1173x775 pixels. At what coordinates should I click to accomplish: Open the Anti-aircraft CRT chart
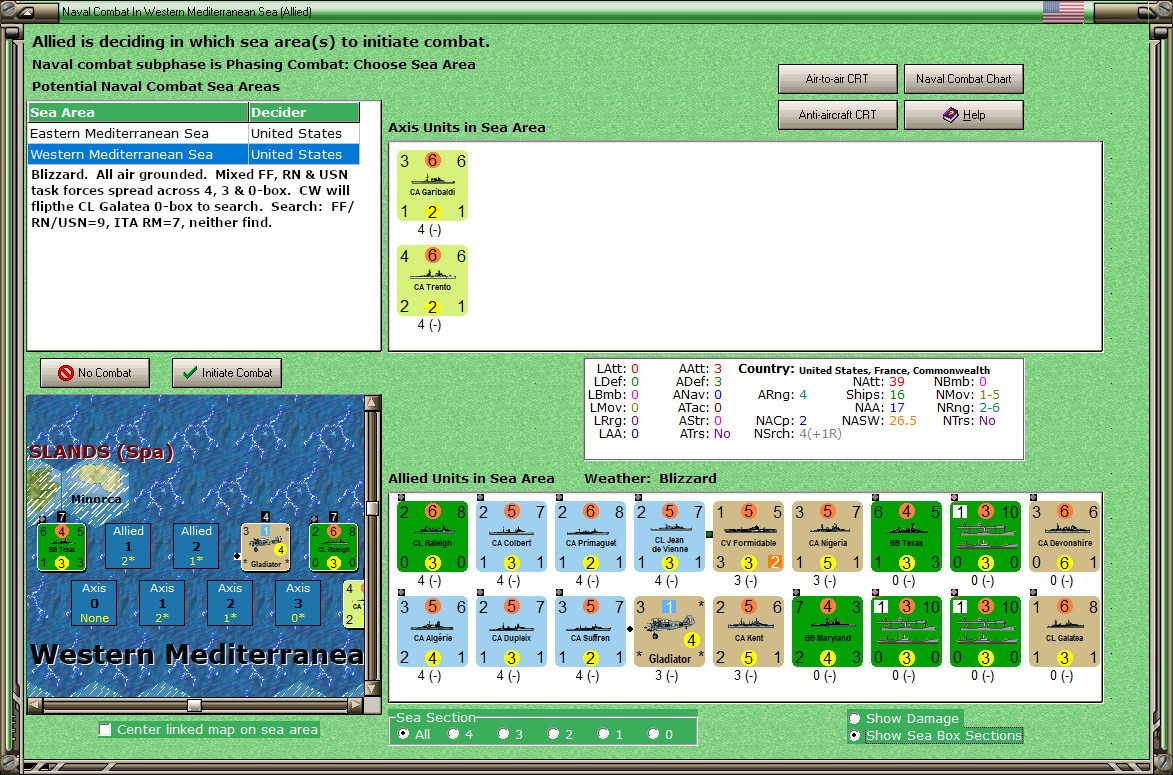click(837, 114)
